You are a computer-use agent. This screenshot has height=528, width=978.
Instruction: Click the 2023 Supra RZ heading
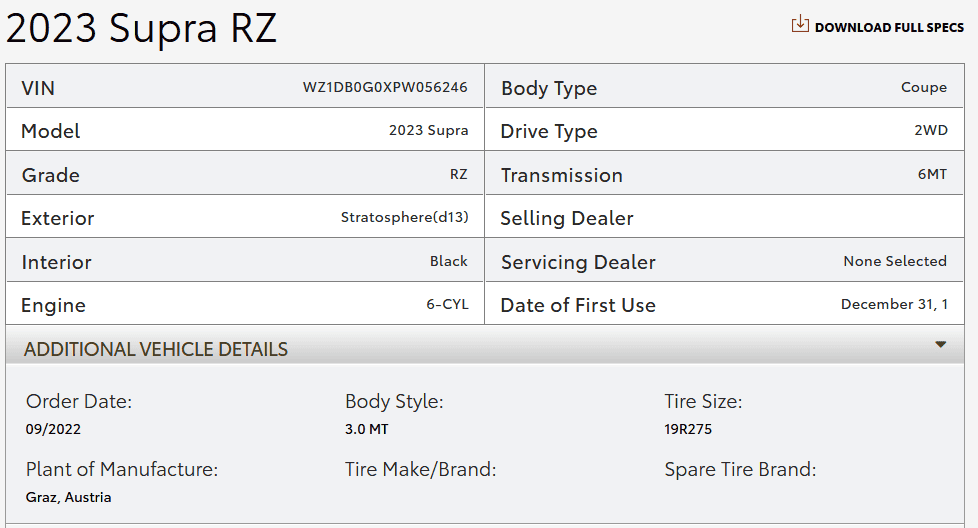pos(141,28)
